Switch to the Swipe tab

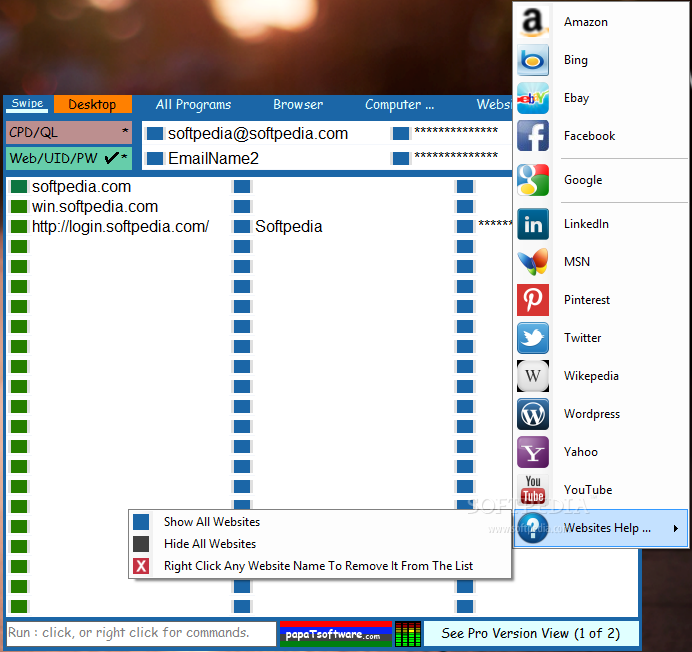pos(27,104)
